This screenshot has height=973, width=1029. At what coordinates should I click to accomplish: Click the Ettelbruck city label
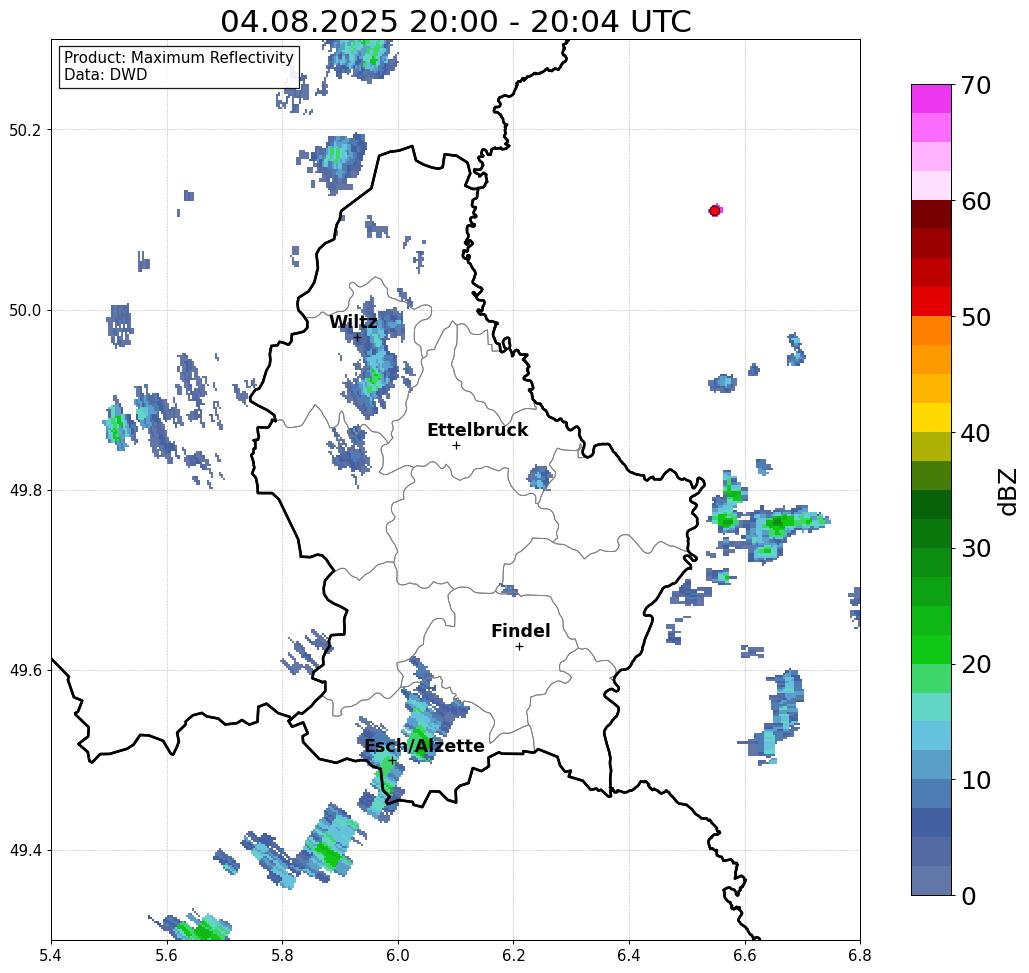point(477,430)
